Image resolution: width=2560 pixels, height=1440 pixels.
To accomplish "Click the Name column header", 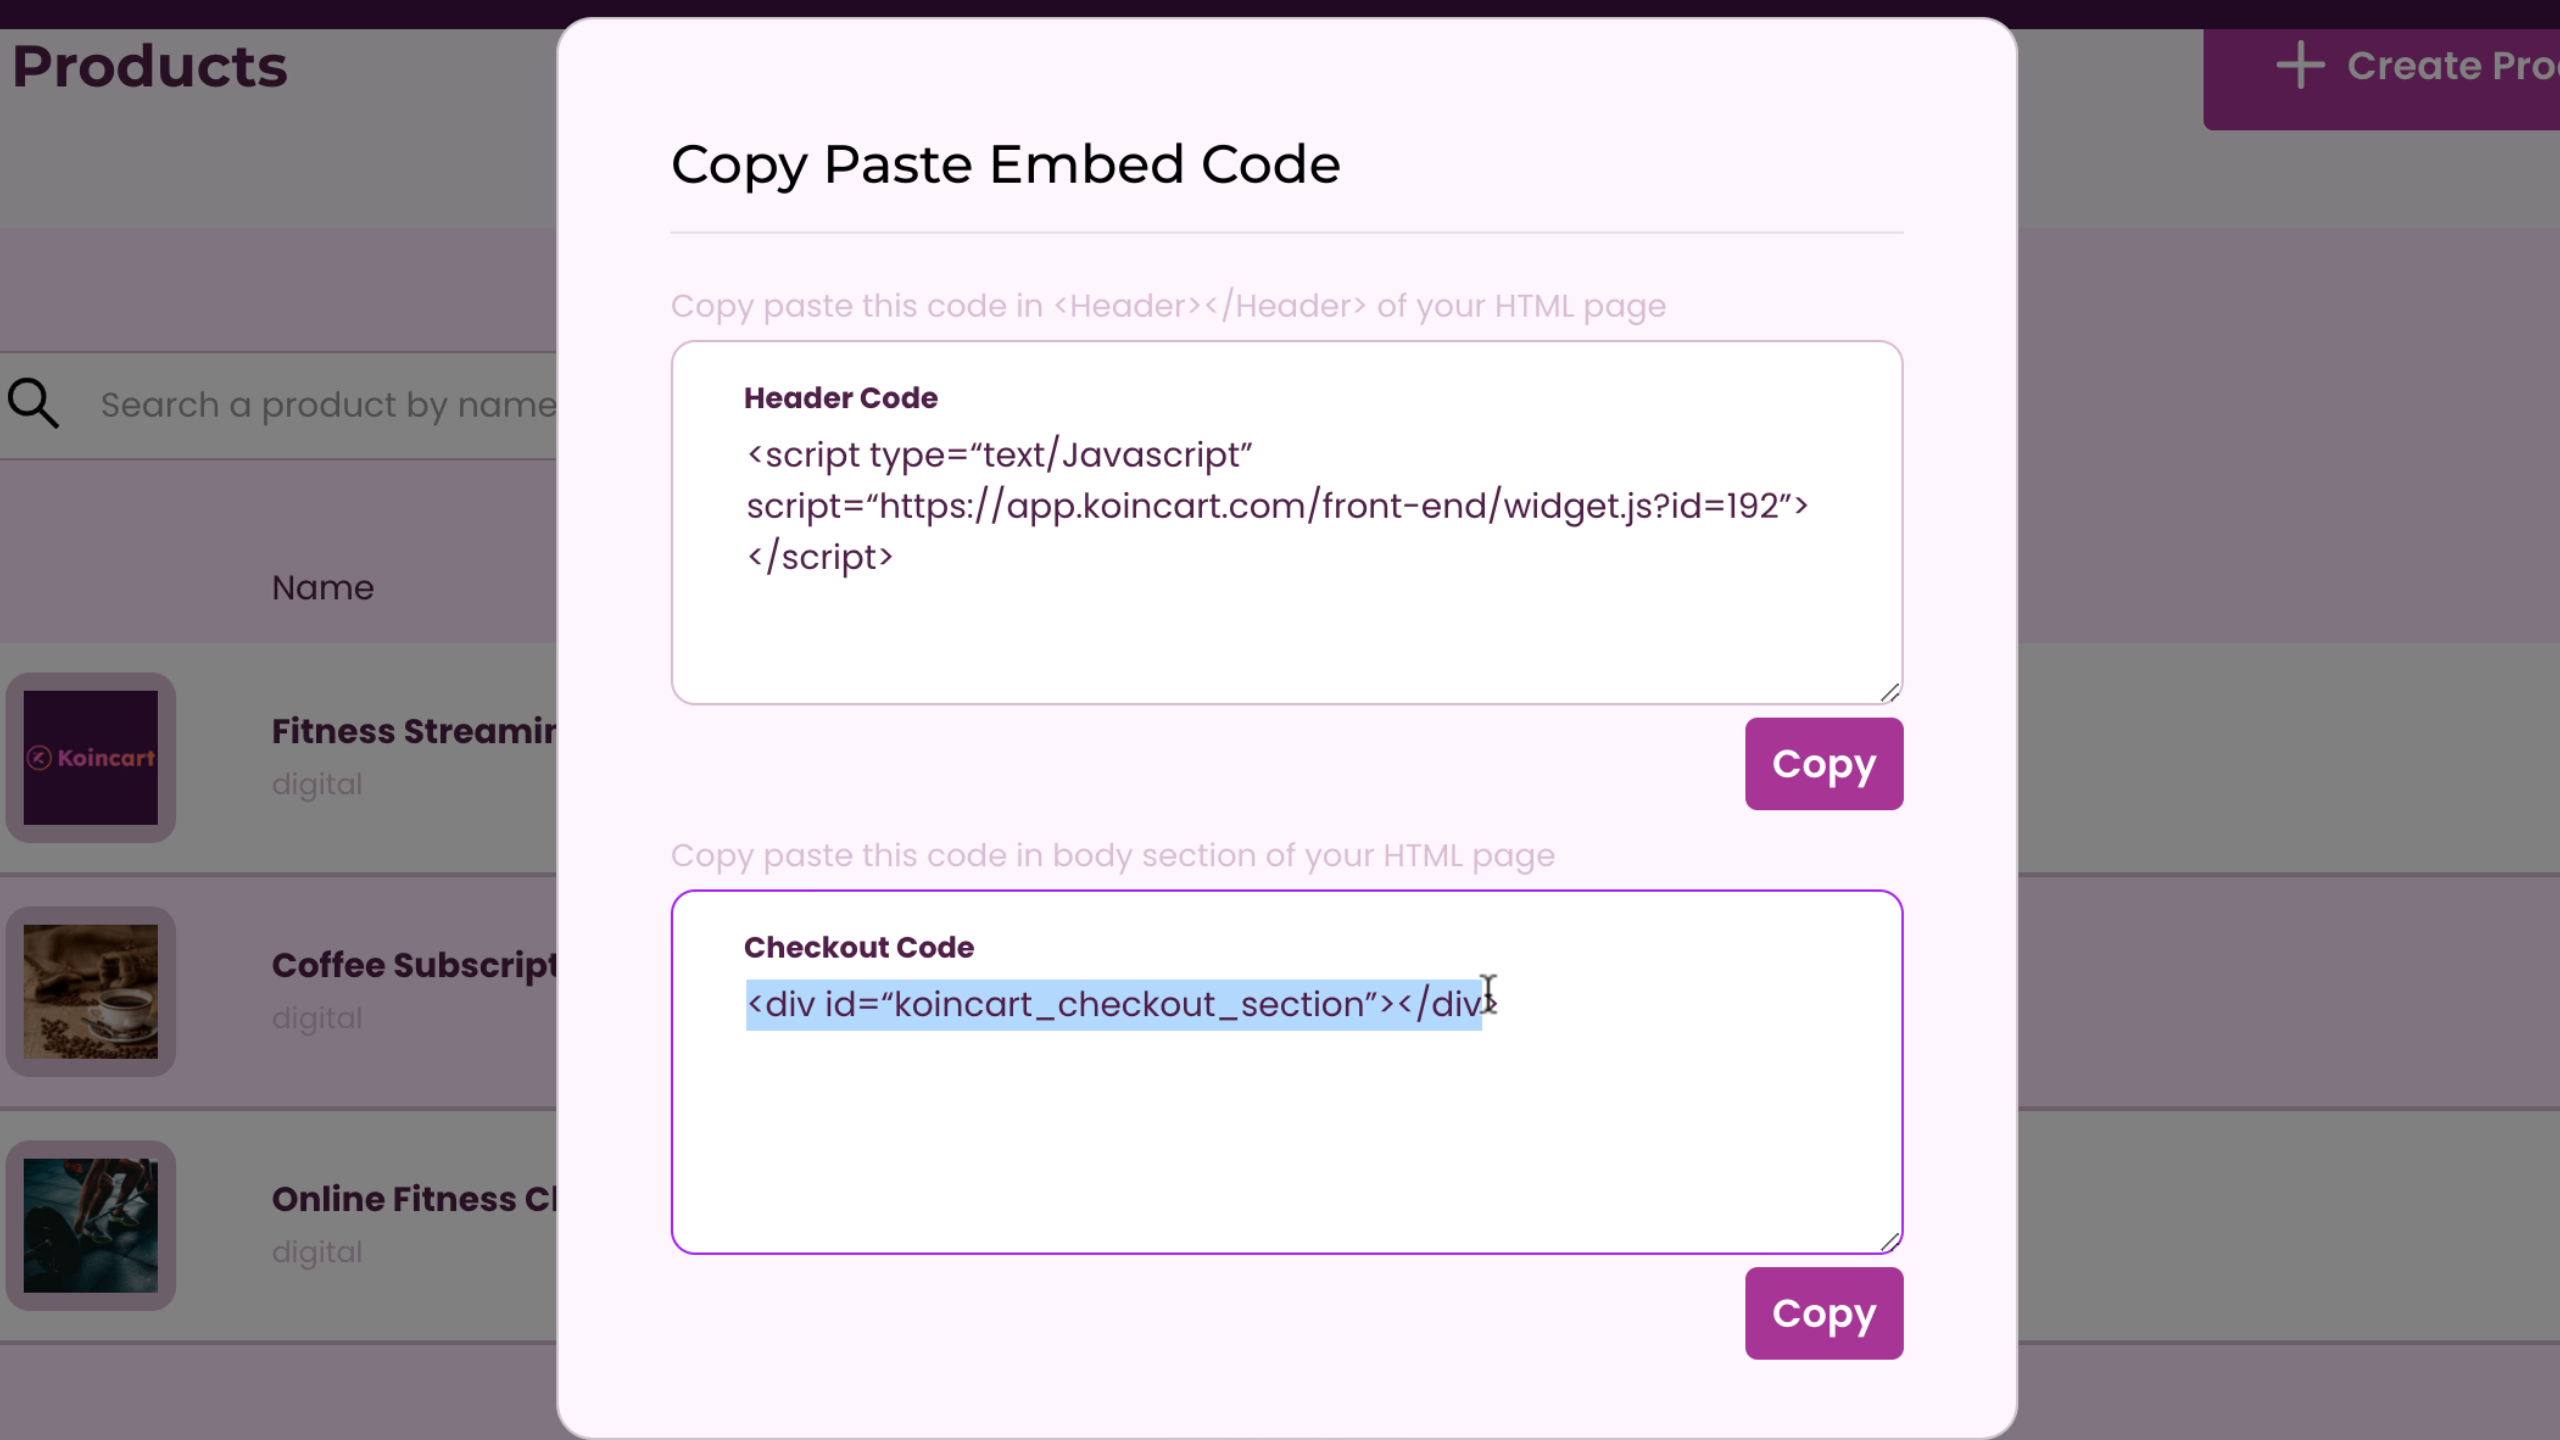I will tap(323, 588).
